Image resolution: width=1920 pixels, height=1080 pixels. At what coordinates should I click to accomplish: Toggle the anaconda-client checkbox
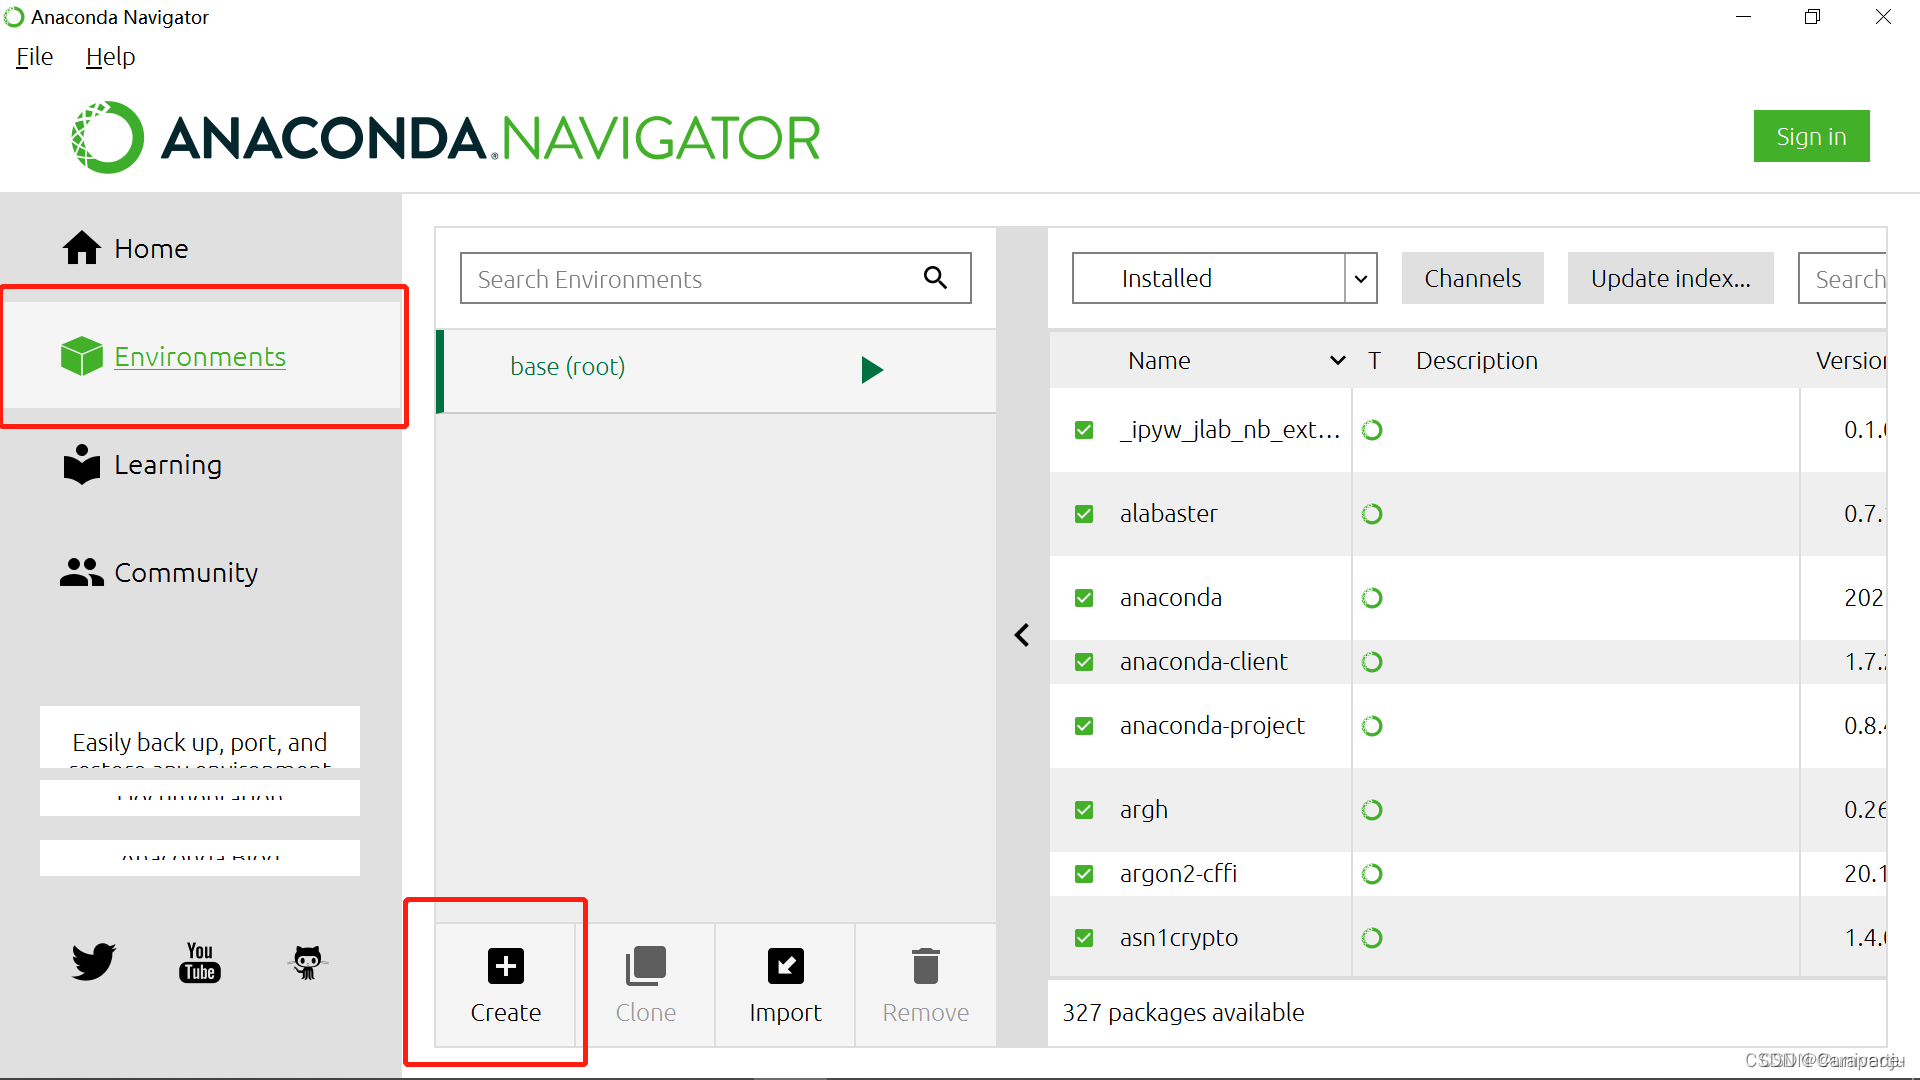click(1084, 662)
